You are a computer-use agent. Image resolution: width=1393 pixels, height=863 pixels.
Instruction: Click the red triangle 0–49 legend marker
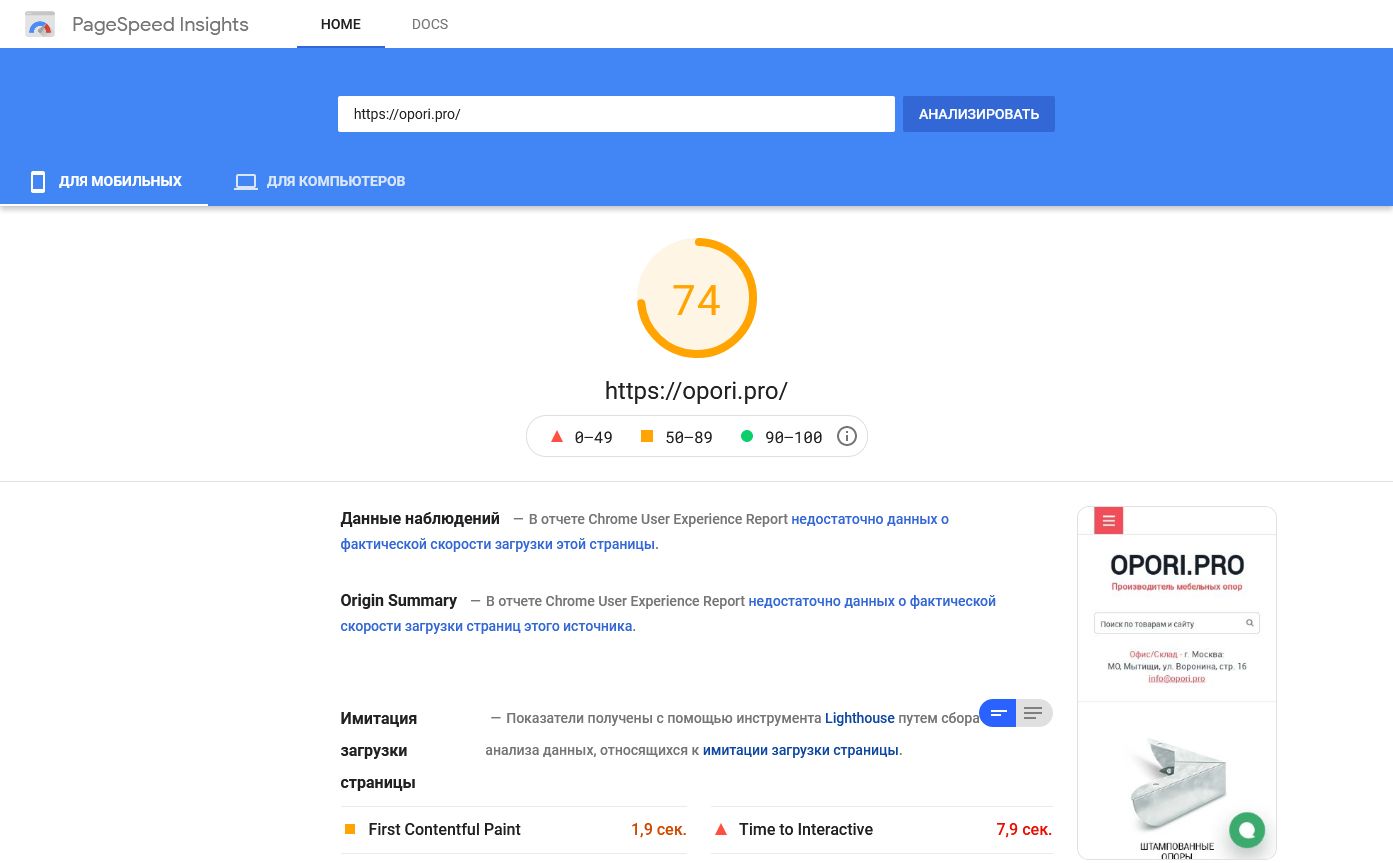coord(557,436)
